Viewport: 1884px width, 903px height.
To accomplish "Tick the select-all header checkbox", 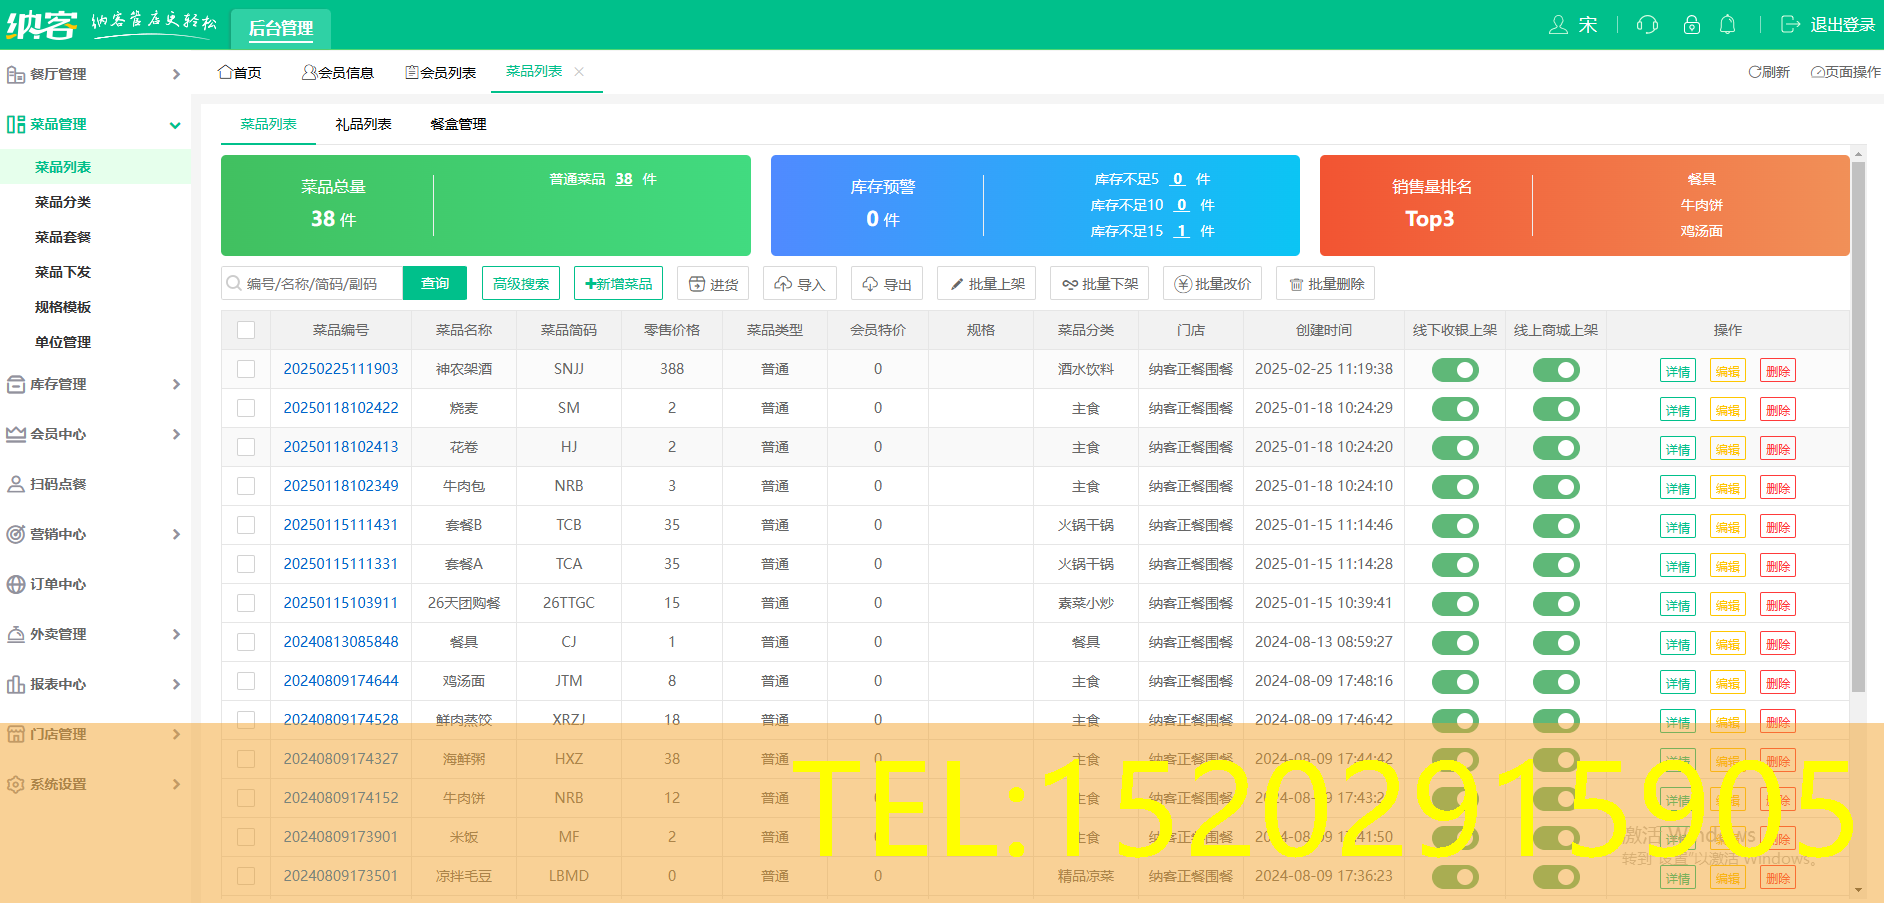I will 246,330.
